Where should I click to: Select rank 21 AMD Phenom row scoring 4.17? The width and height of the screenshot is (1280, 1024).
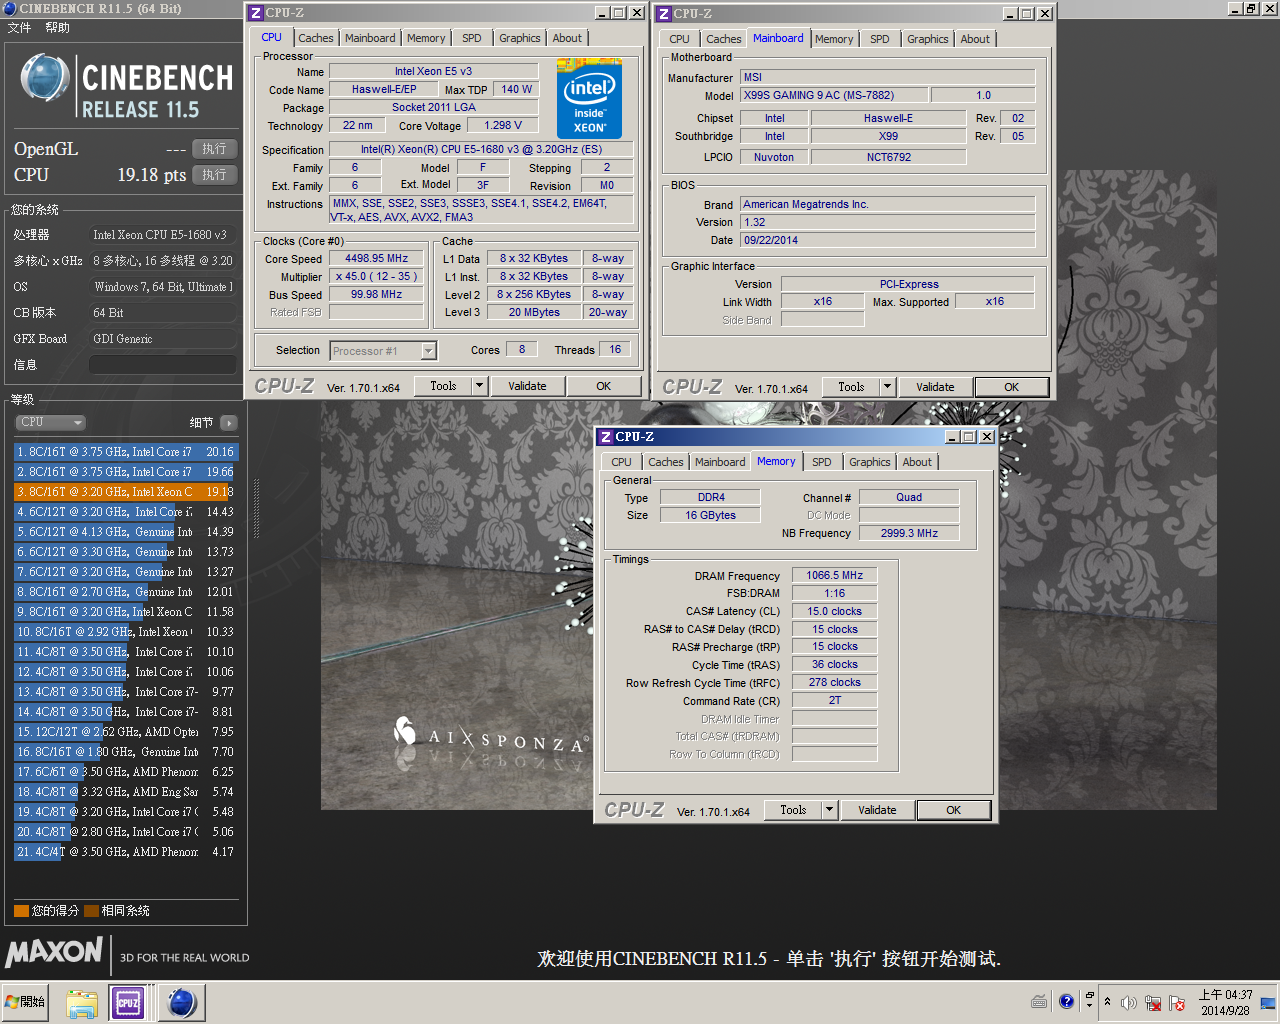click(x=126, y=852)
